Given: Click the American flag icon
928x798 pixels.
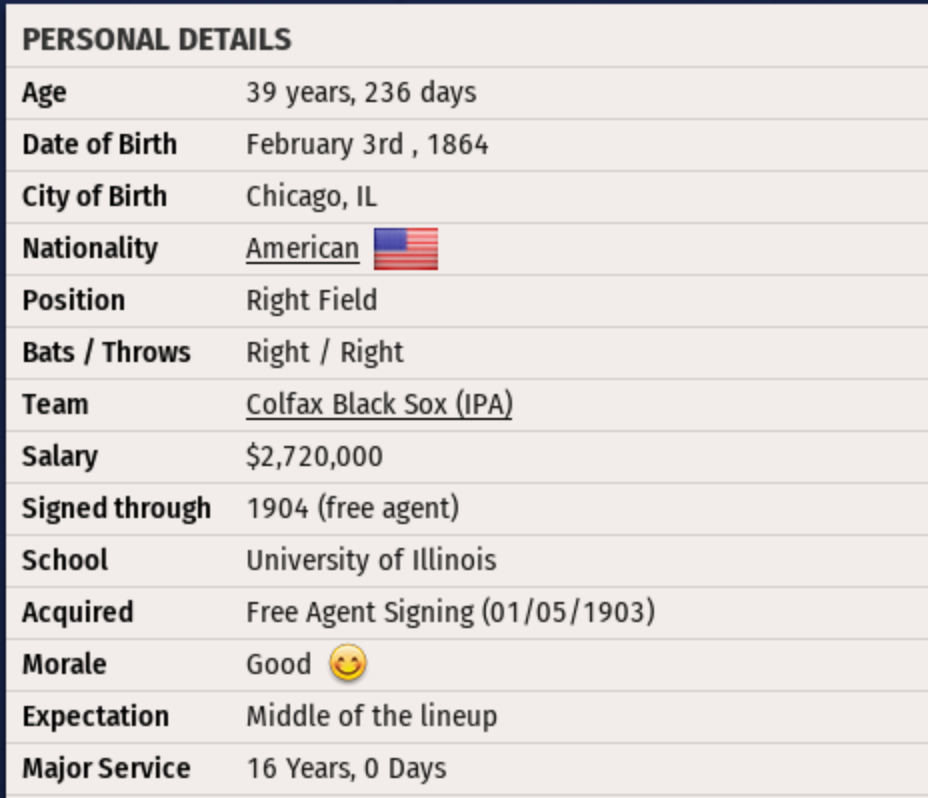Looking at the screenshot, I should click(405, 249).
